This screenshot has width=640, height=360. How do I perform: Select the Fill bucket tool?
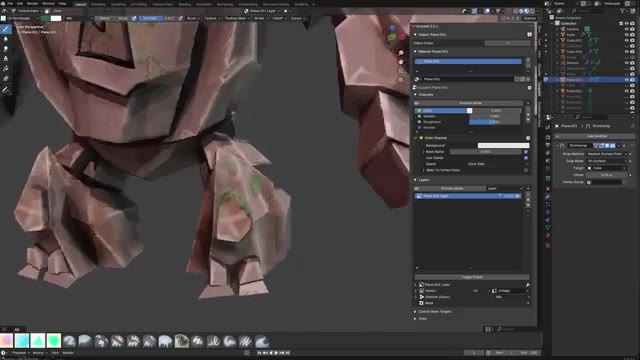[x=6, y=69]
